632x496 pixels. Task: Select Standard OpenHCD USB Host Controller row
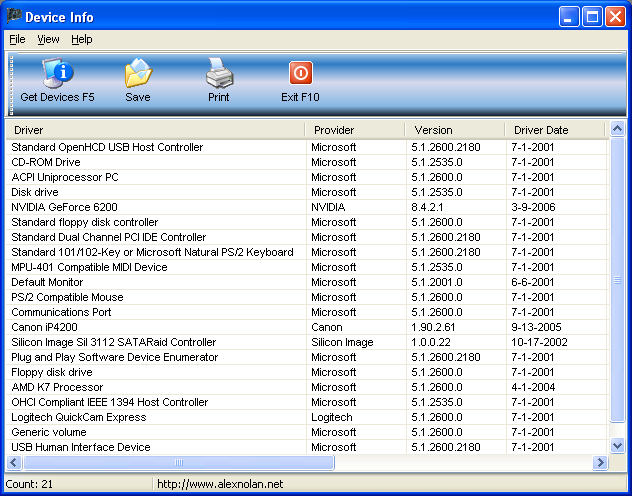(x=306, y=147)
